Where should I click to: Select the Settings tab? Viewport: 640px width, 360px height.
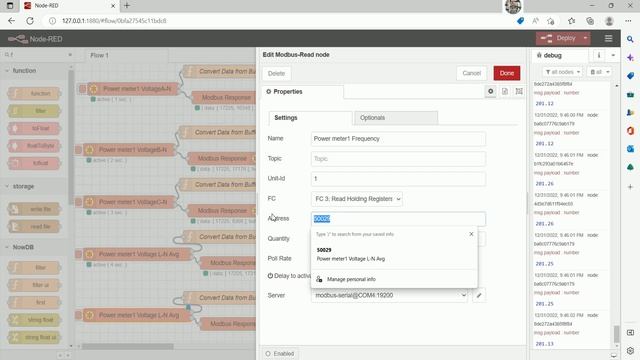coord(310,118)
